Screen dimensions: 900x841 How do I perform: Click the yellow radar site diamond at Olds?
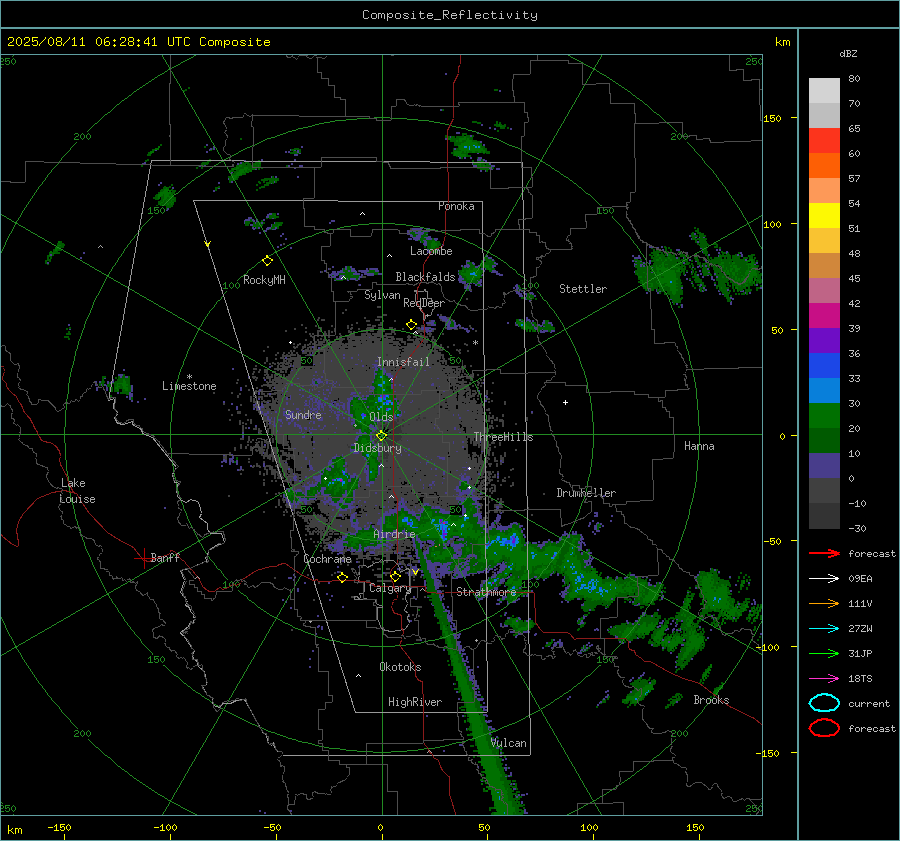click(381, 435)
